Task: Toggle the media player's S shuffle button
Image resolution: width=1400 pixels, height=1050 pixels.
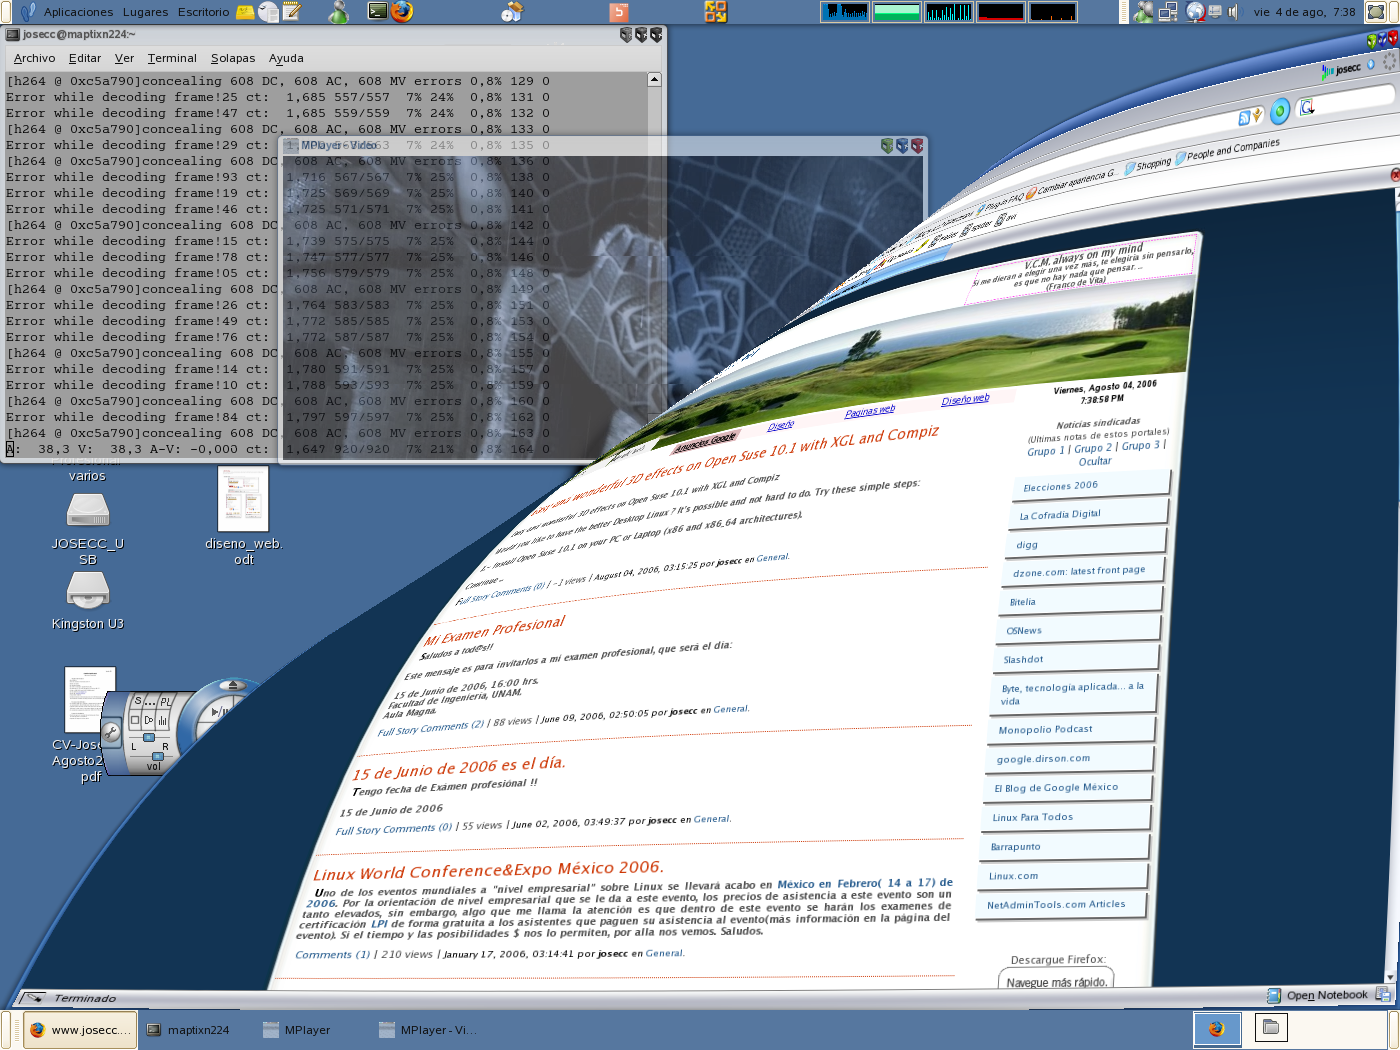Action: coord(139,701)
